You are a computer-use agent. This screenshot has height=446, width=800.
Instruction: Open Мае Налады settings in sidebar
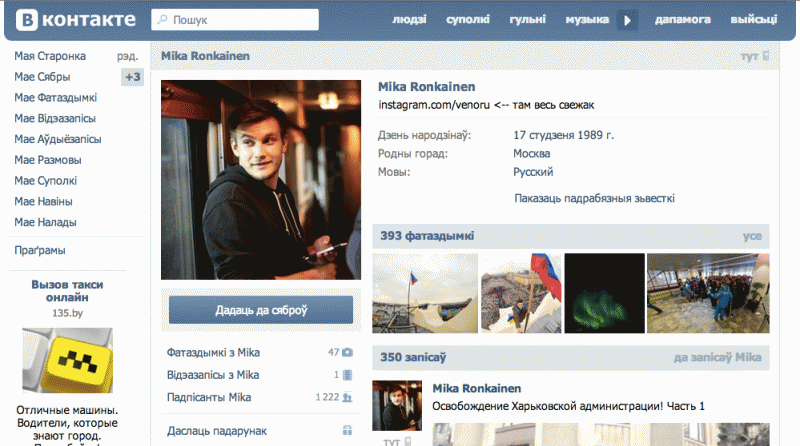click(45, 222)
